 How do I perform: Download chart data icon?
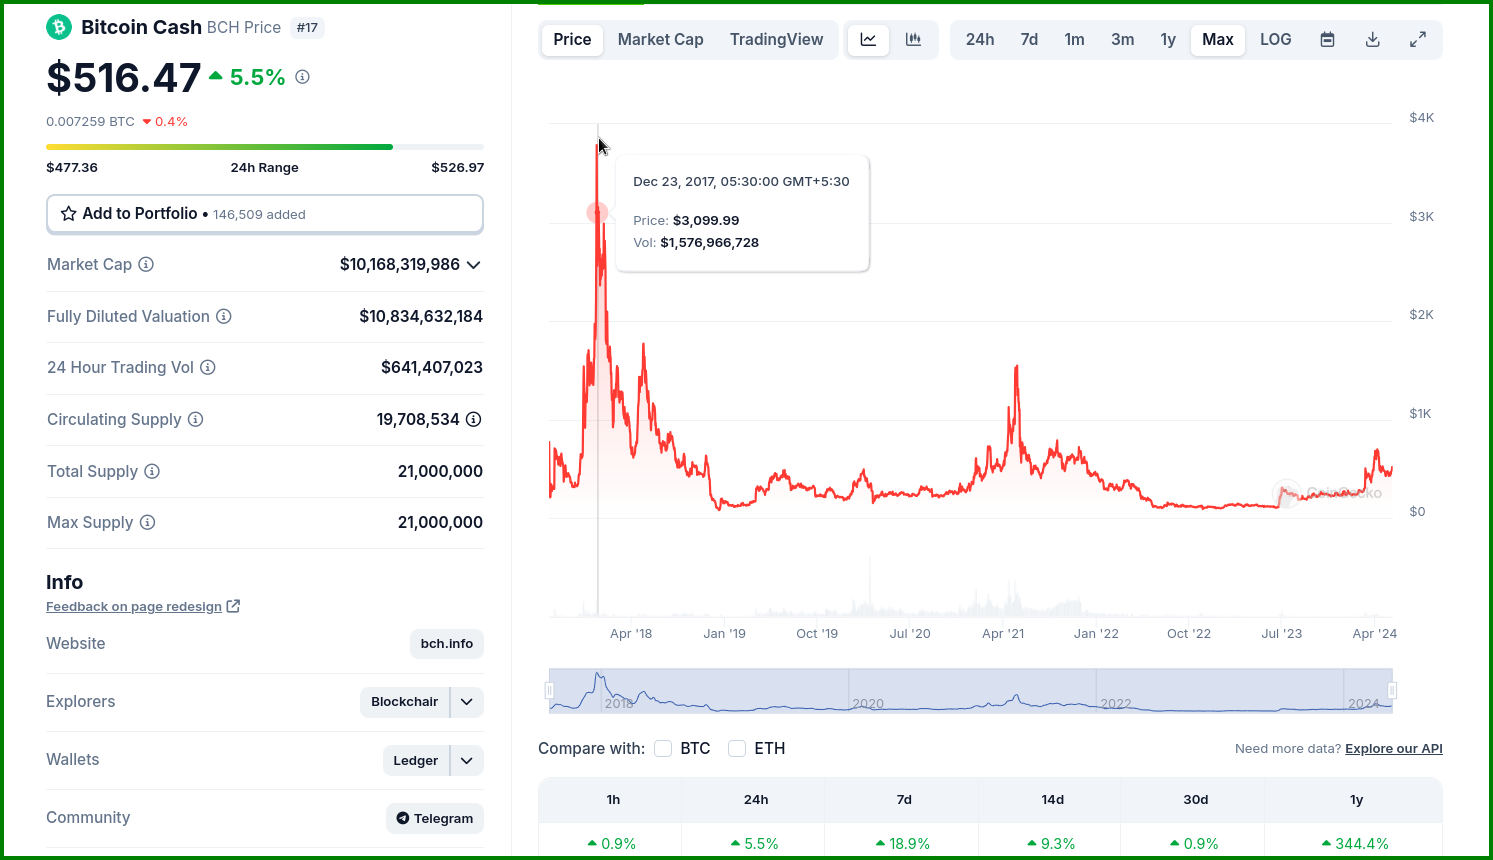coord(1372,40)
